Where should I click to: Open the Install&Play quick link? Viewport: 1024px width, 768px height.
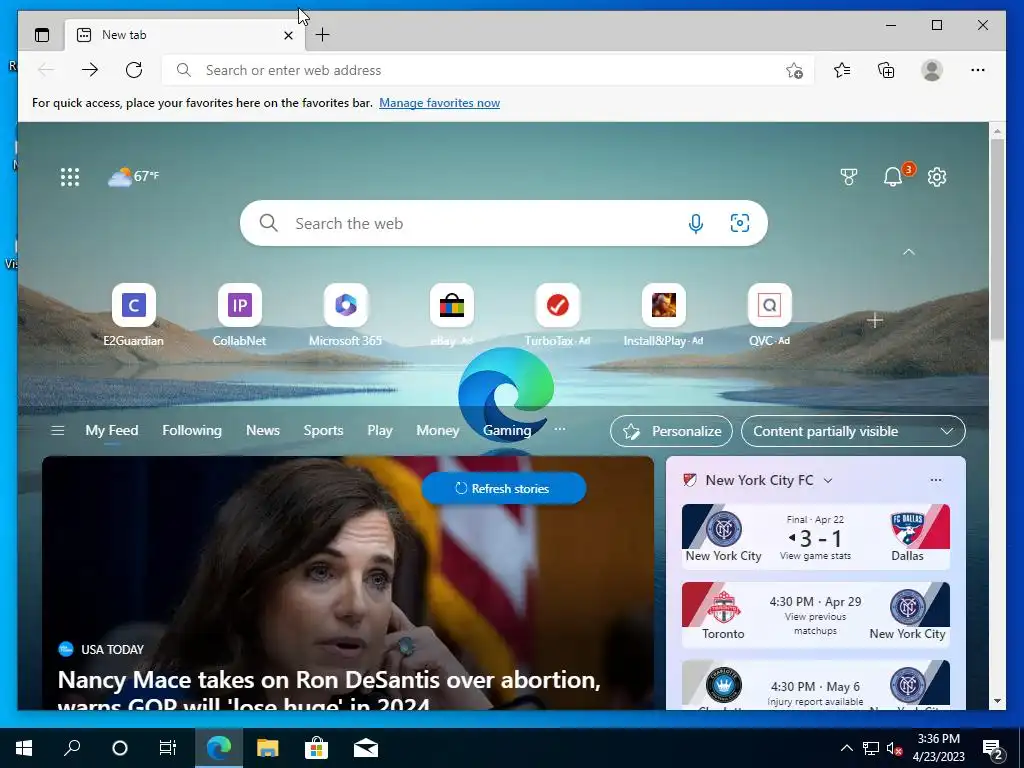tap(664, 315)
